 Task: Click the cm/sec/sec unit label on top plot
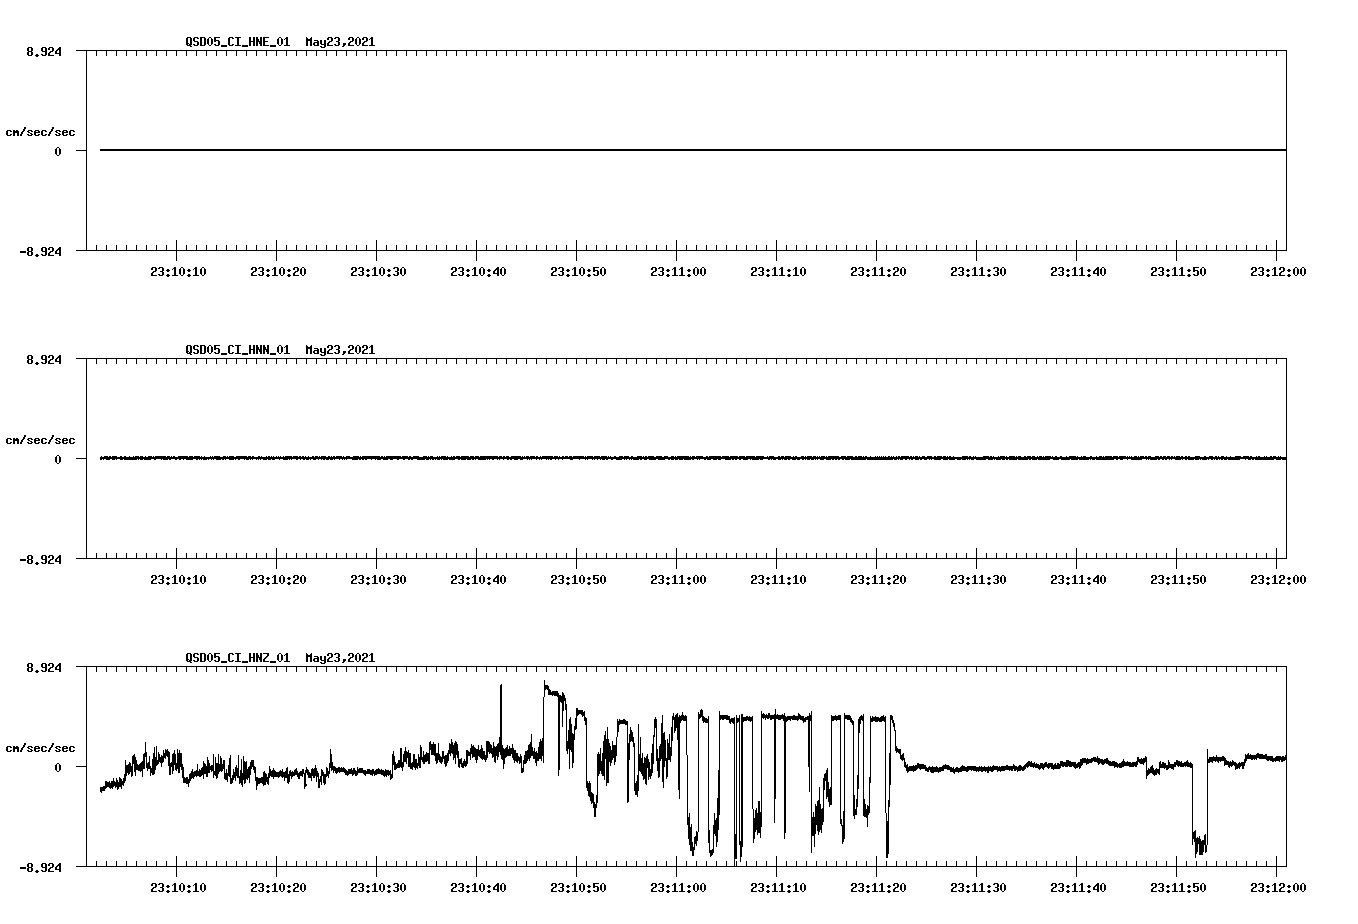coord(40,130)
